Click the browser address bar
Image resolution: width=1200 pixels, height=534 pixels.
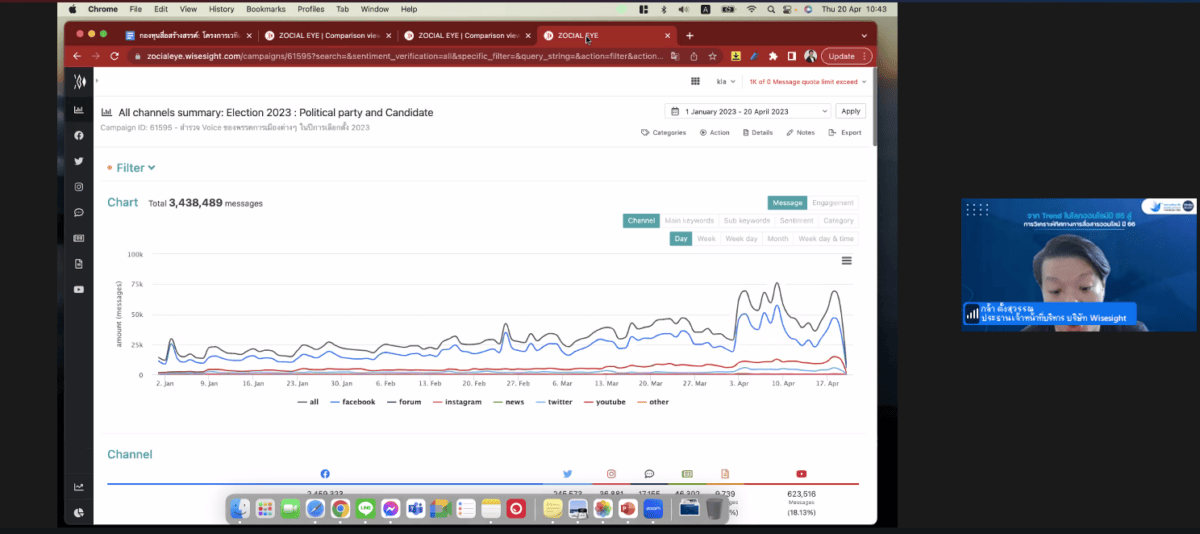(x=400, y=56)
